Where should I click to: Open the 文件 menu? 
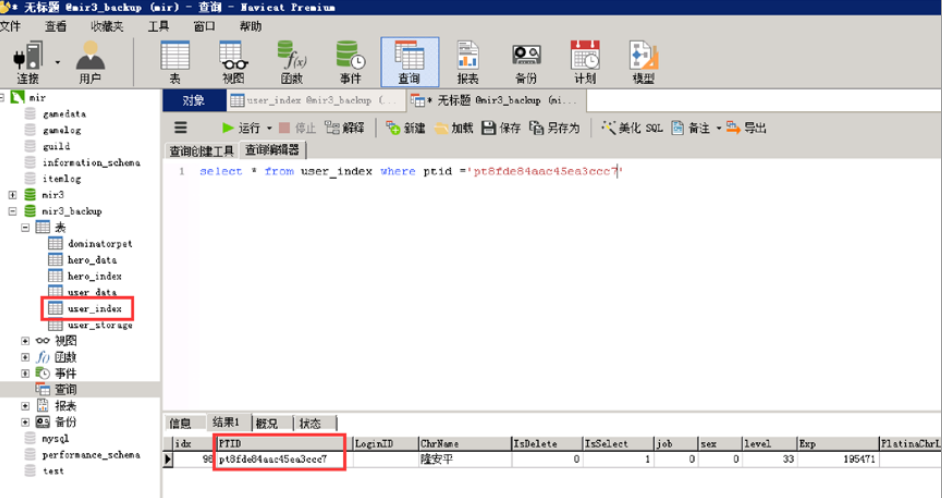point(10,26)
